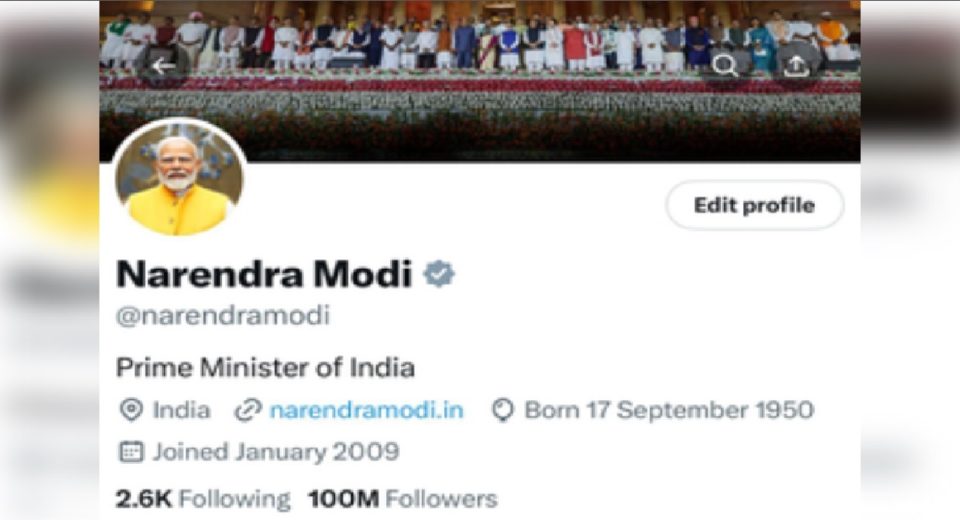Screen dimensions: 960x520
Task: Click the Joined January 2009 text
Action: pyautogui.click(x=276, y=452)
